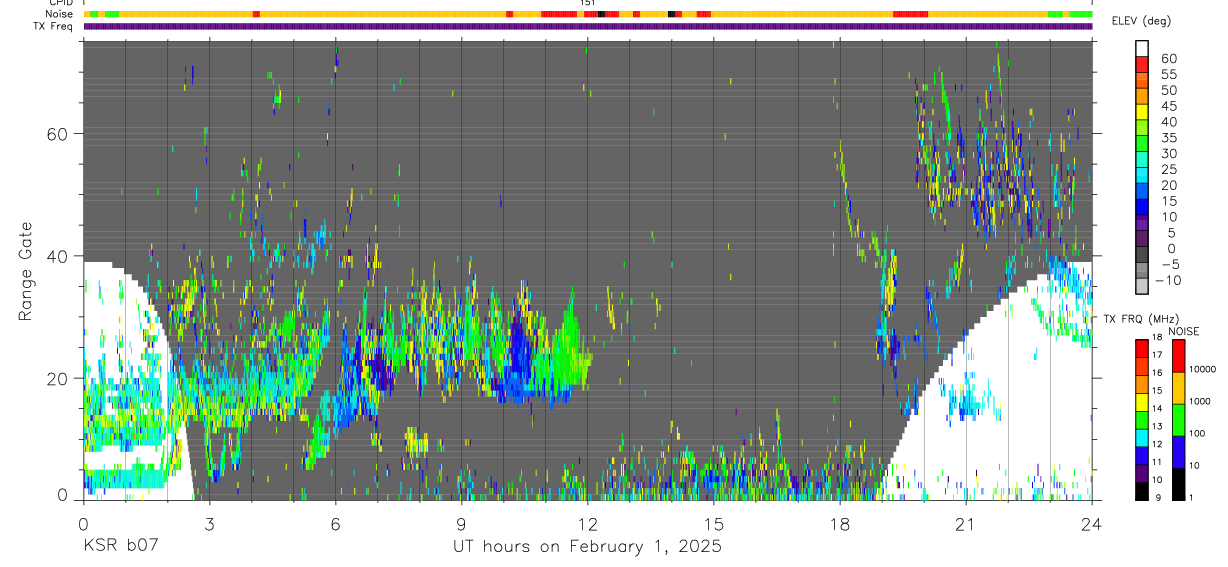Click the red 10000 noise legend swatch
This screenshot has width=1228, height=567.
[x=1178, y=357]
